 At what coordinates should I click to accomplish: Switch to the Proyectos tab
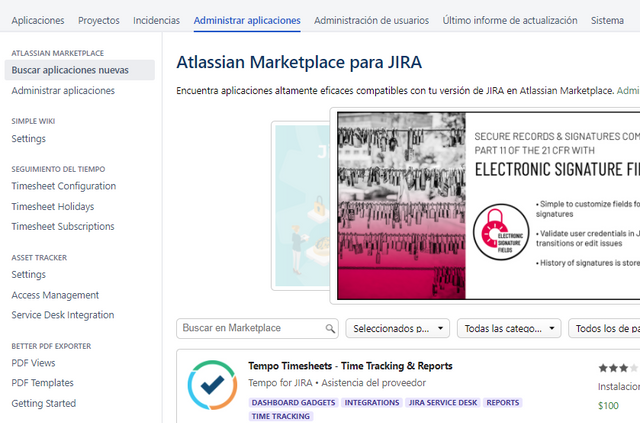point(99,20)
